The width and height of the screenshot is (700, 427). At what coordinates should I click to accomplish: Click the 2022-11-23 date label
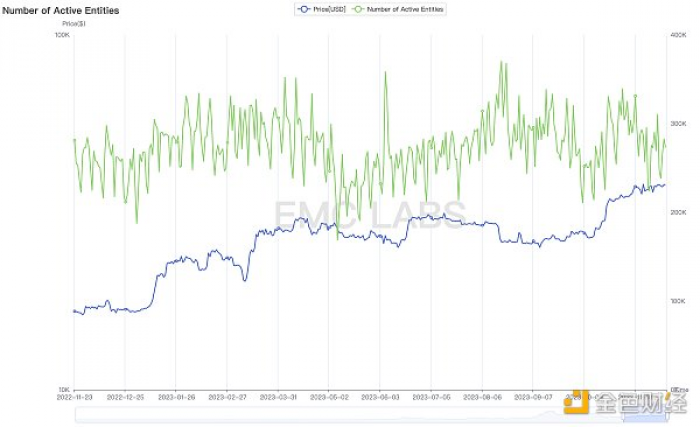coord(74,397)
